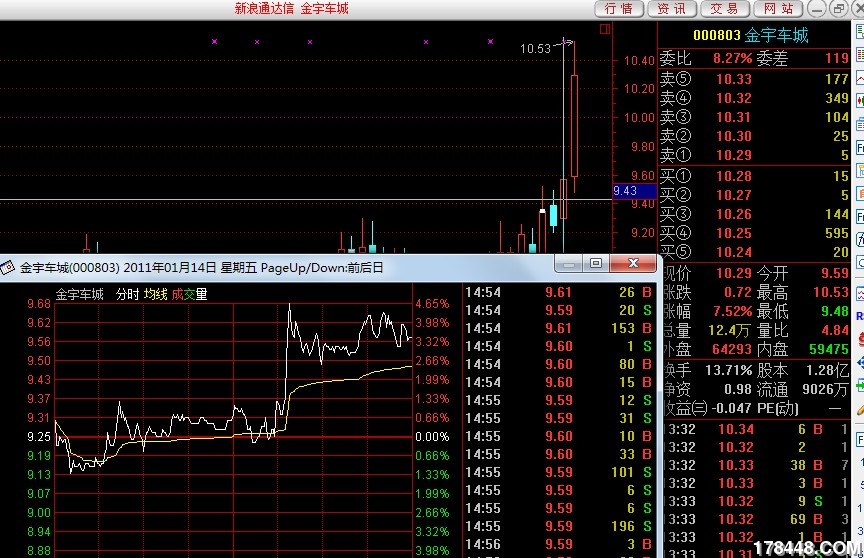864x558 pixels.
Task: Click the title icon of the 金宇车城 intraday popup
Action: click(8, 268)
